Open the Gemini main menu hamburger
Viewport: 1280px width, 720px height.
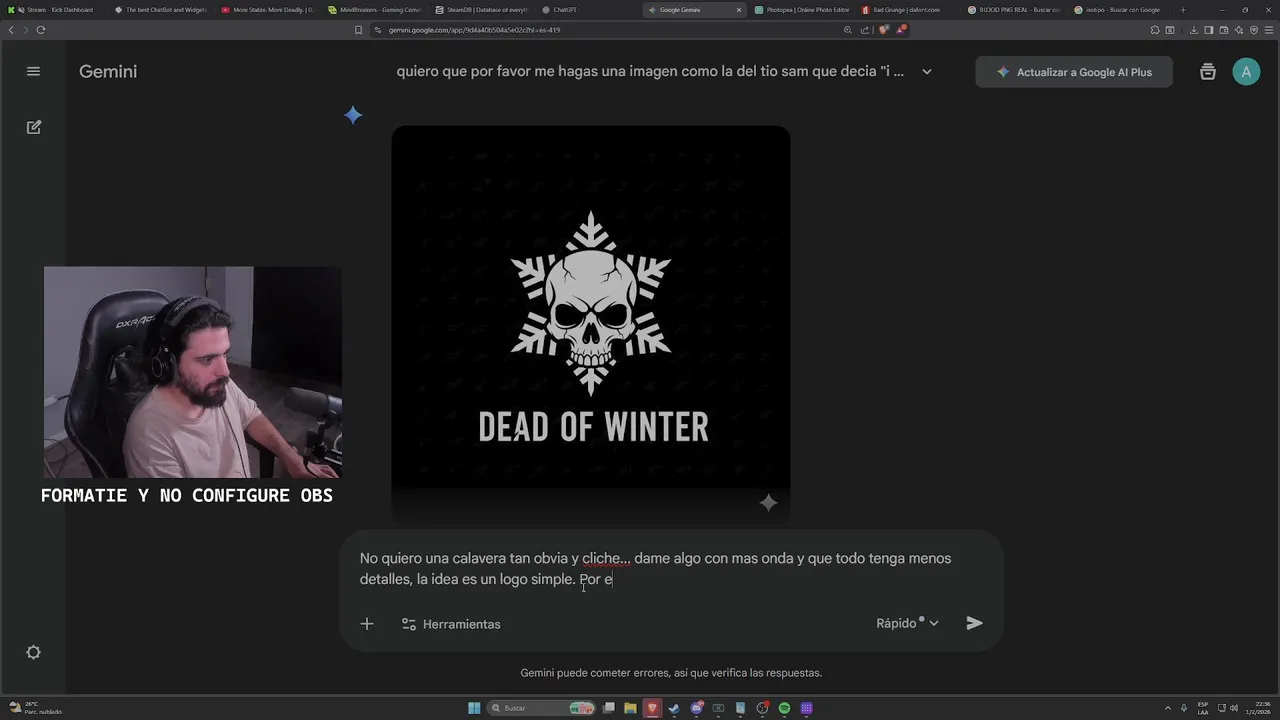point(33,71)
